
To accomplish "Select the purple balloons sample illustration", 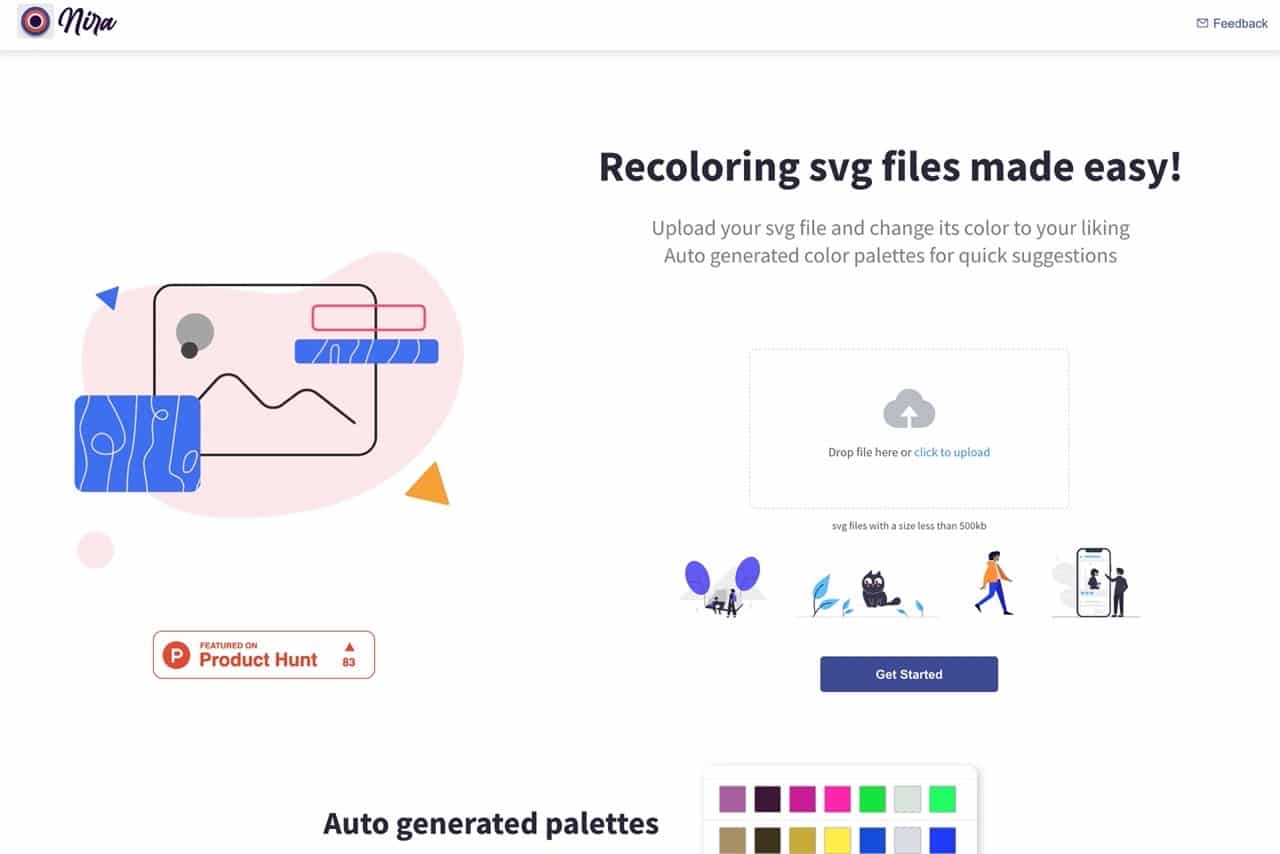I will pos(723,586).
